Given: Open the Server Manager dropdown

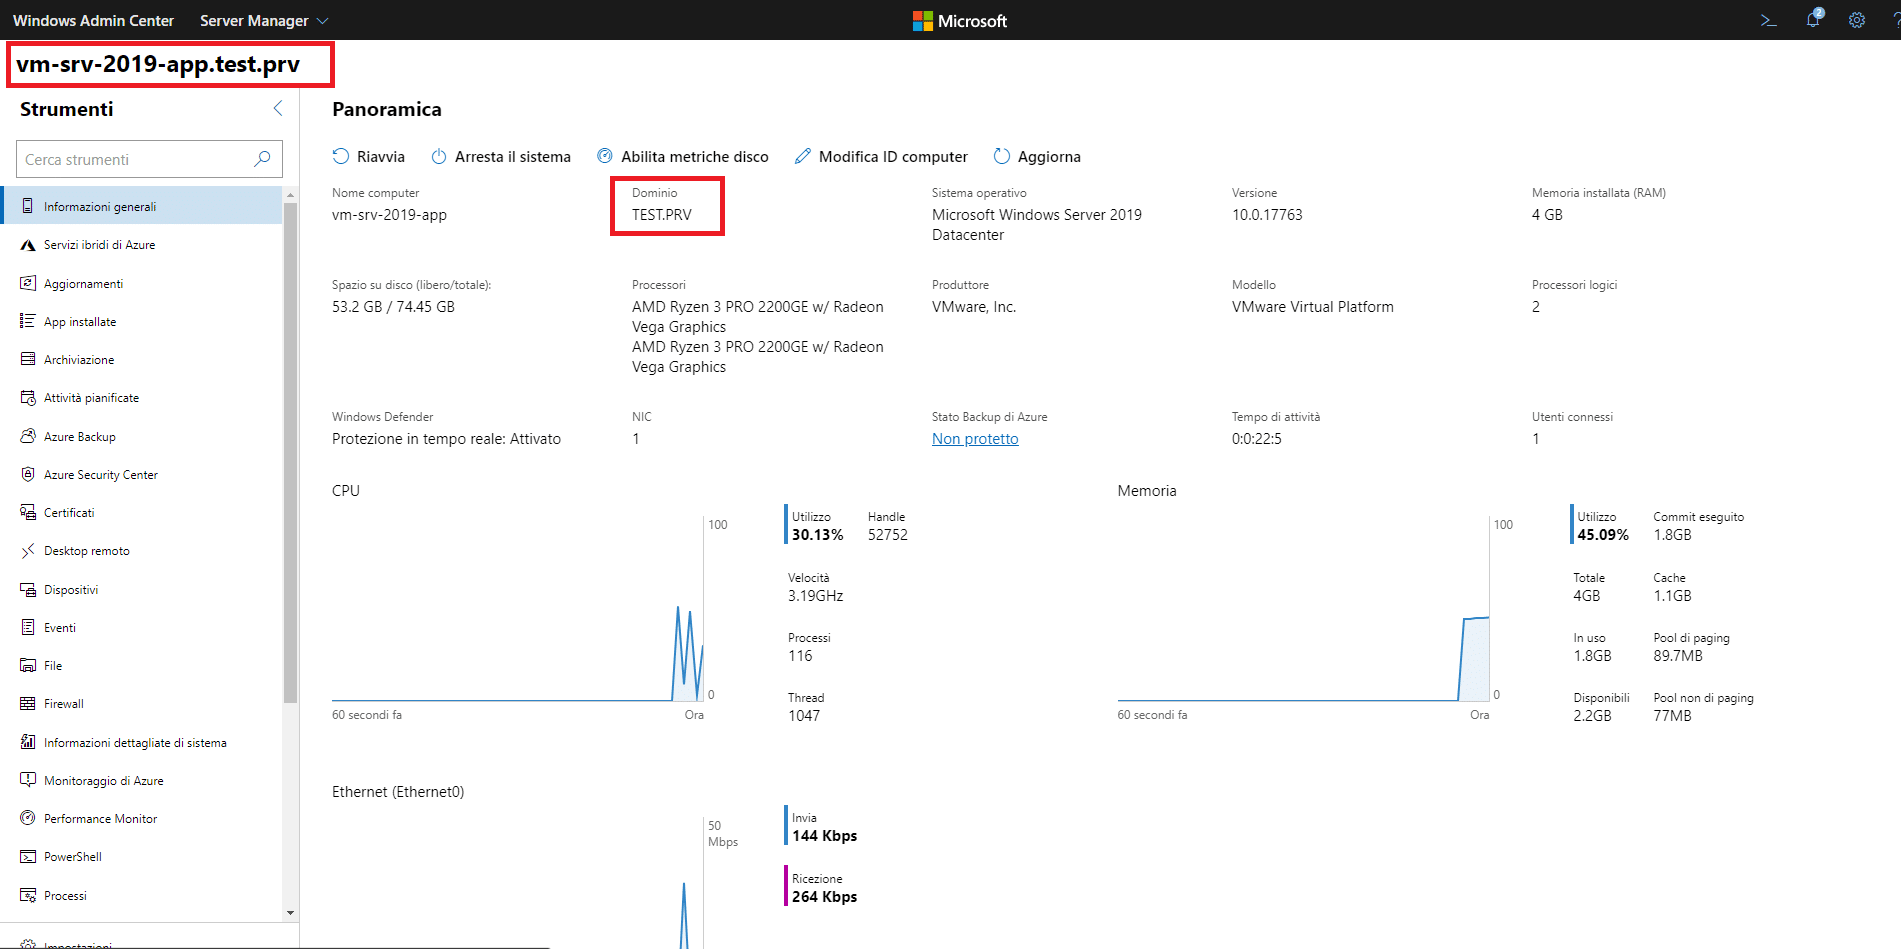Looking at the screenshot, I should [264, 20].
